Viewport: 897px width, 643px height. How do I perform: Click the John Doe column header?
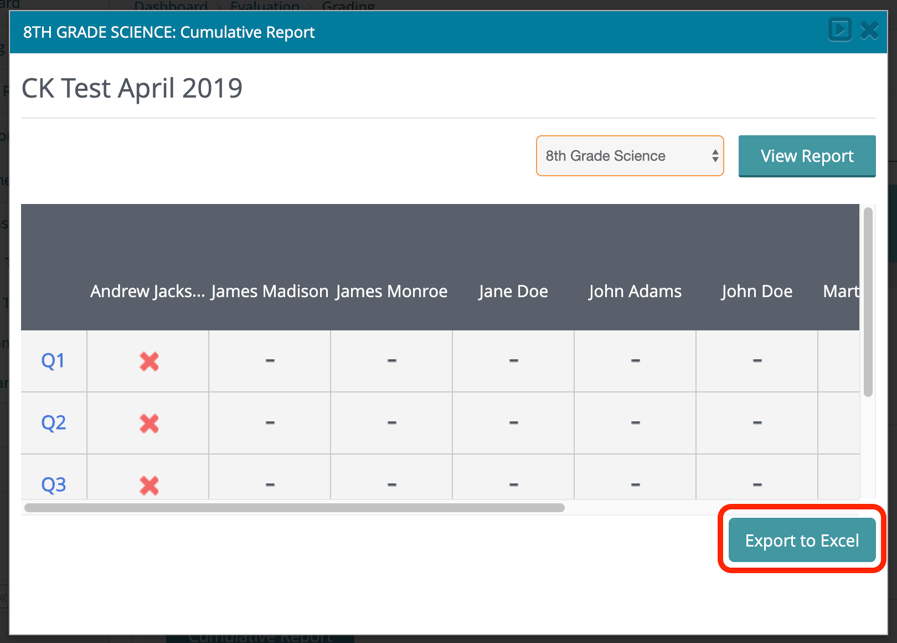[x=757, y=291]
